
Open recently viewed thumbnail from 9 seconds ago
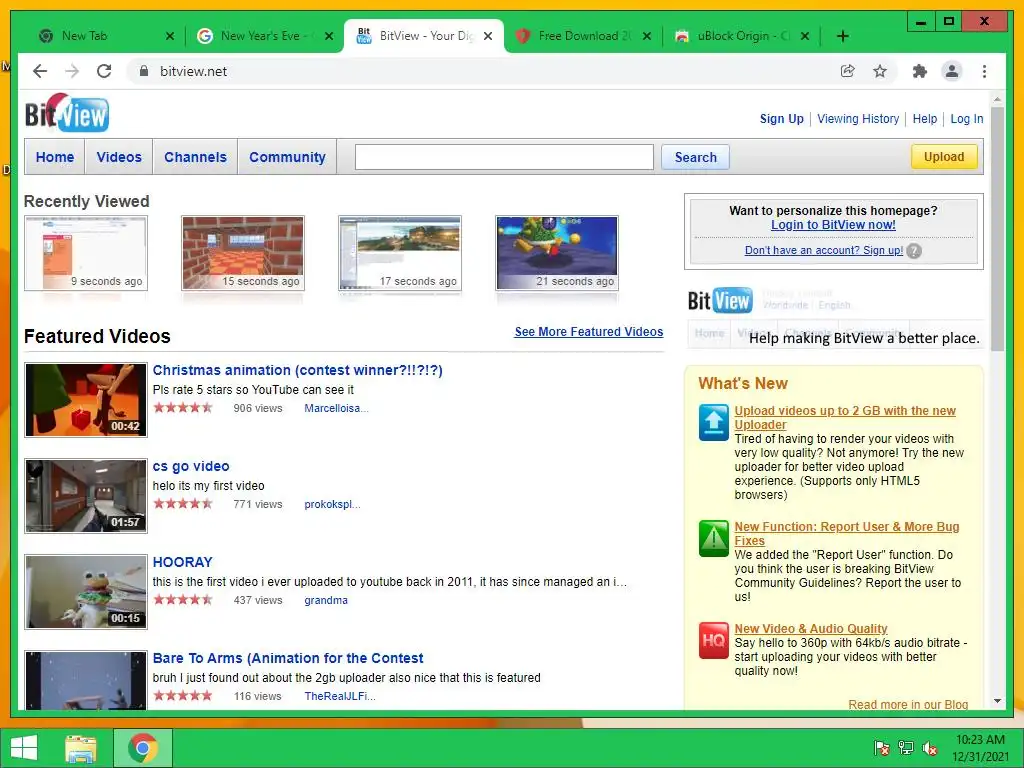pyautogui.click(x=86, y=253)
